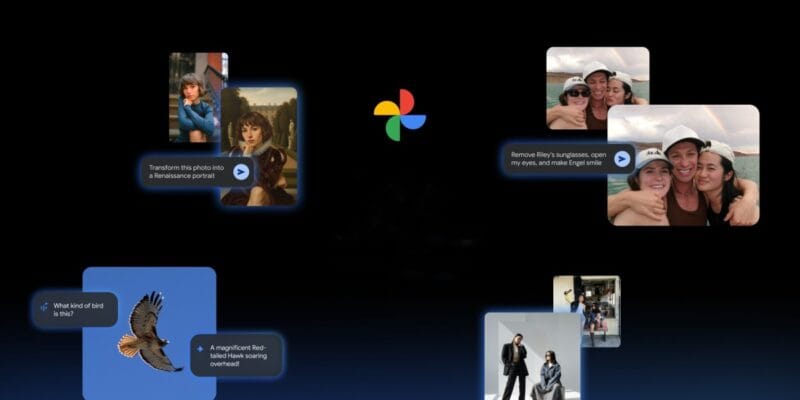Select 'Transform this photo into a Renaissance portrait' prompt
The height and width of the screenshot is (400, 800).
click(x=197, y=171)
